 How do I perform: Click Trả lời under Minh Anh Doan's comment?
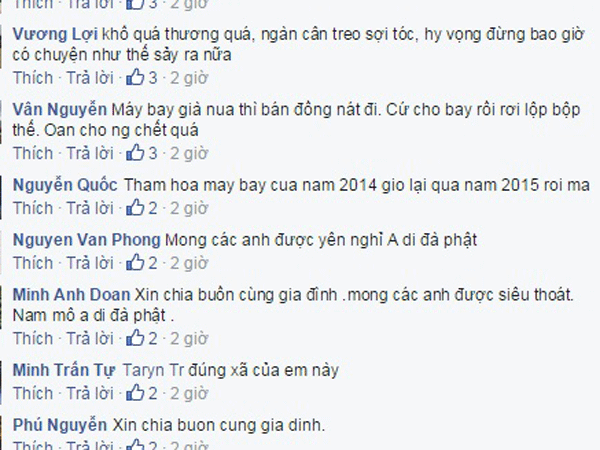[x=90, y=338]
